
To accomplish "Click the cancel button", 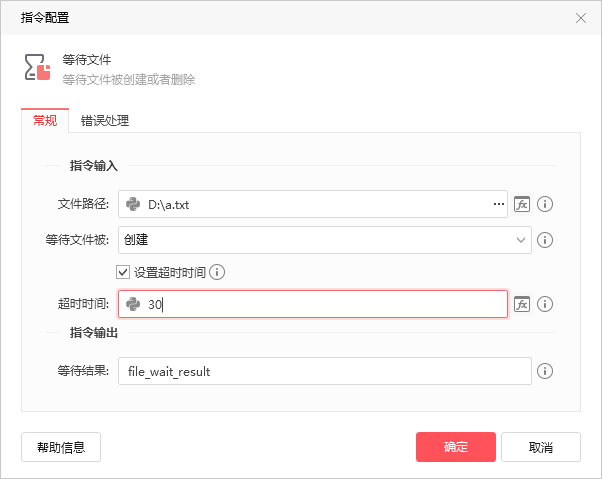I will pyautogui.click(x=541, y=447).
